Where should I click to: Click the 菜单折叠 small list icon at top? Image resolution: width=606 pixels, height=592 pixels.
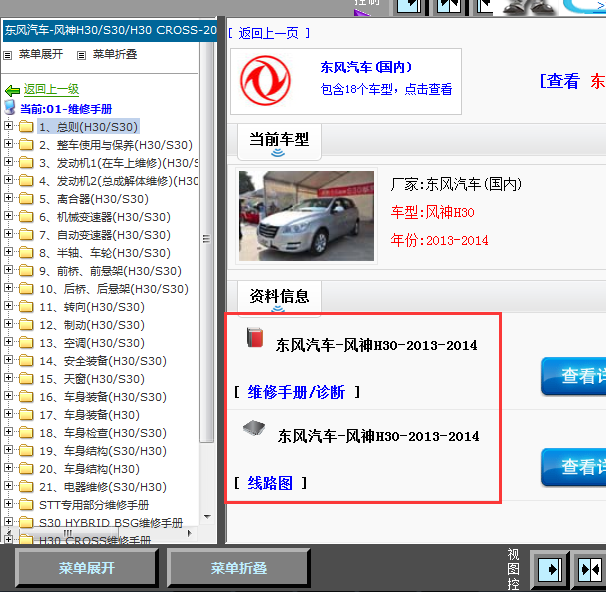[81, 55]
